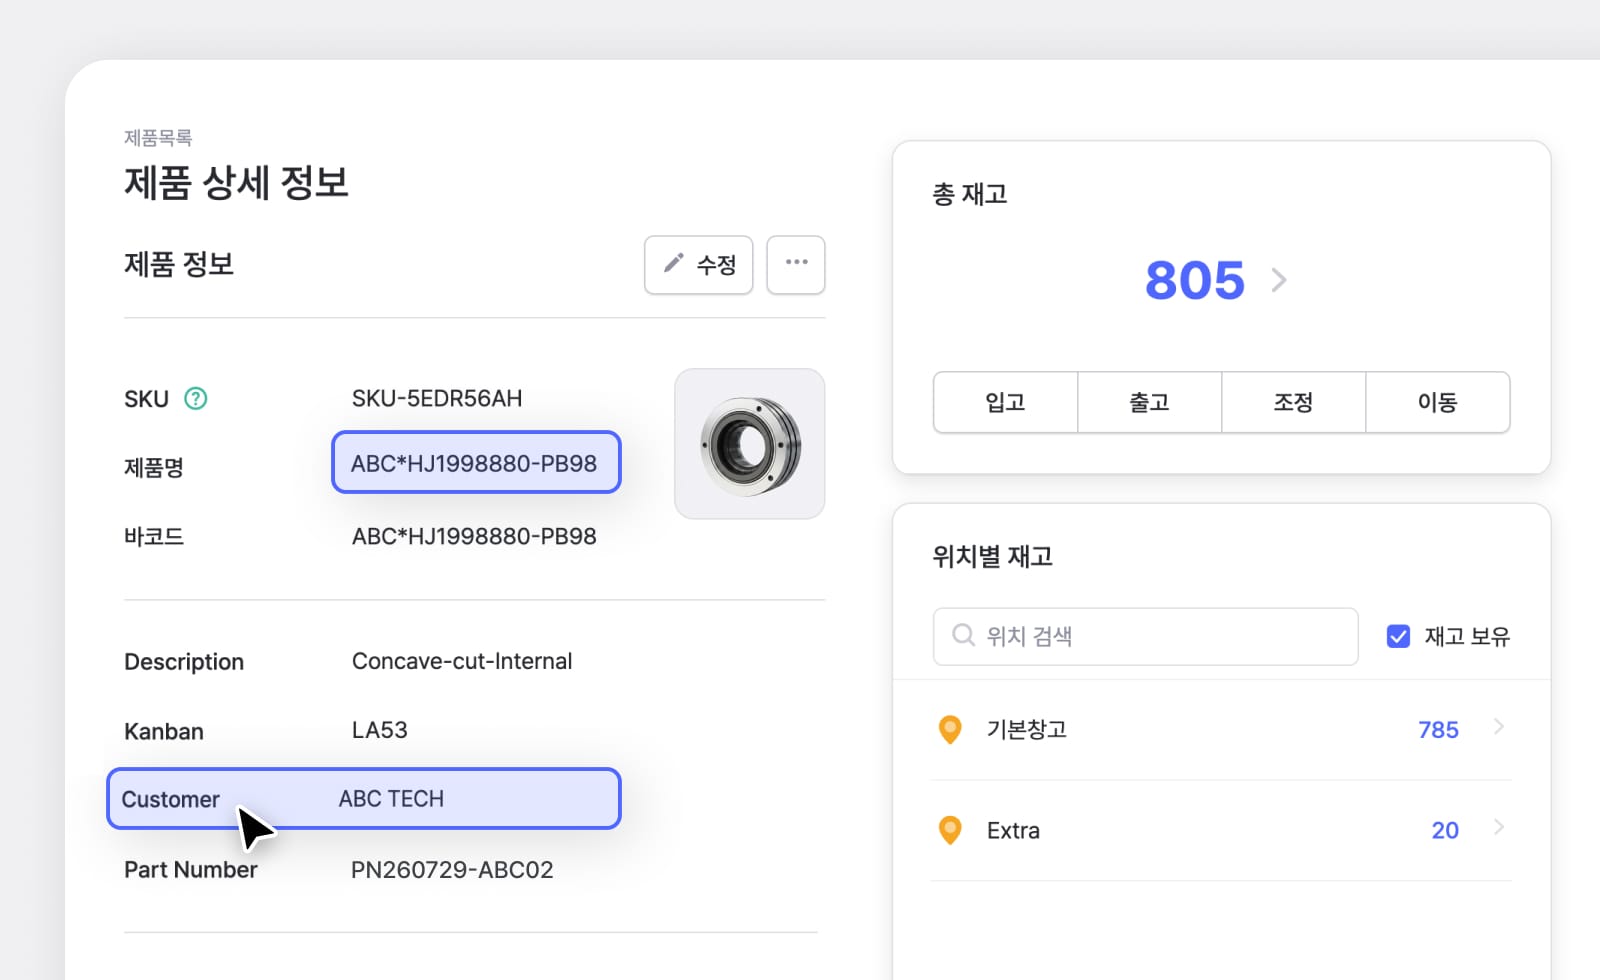Expand the Extra row chevron
Screen dimensions: 1600x980
[x=1499, y=827]
